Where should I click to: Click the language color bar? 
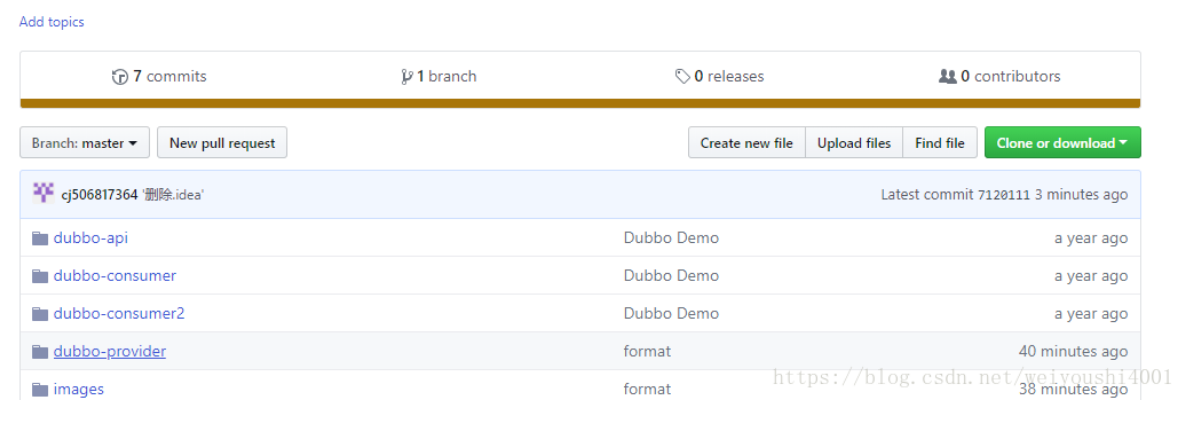pyautogui.click(x=580, y=103)
